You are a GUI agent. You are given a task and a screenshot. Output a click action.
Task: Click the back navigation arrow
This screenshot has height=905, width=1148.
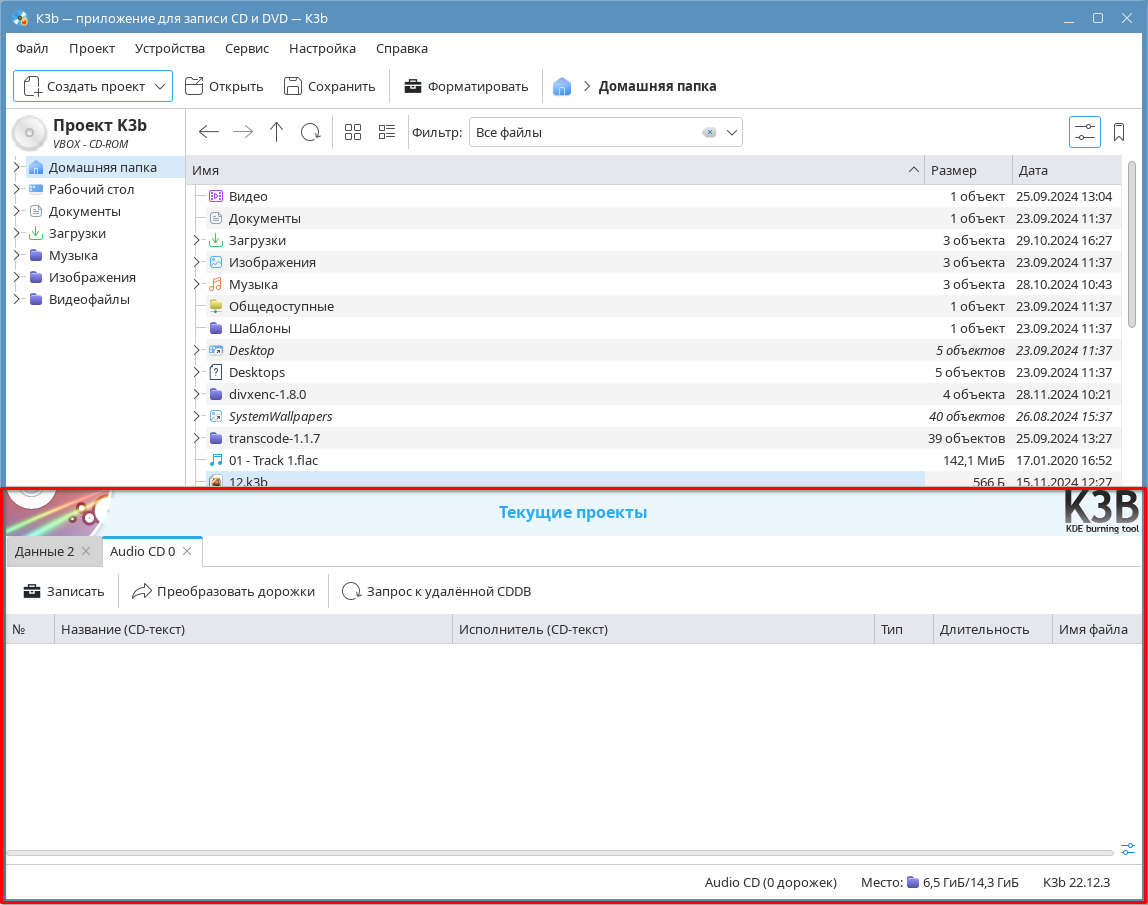[208, 132]
